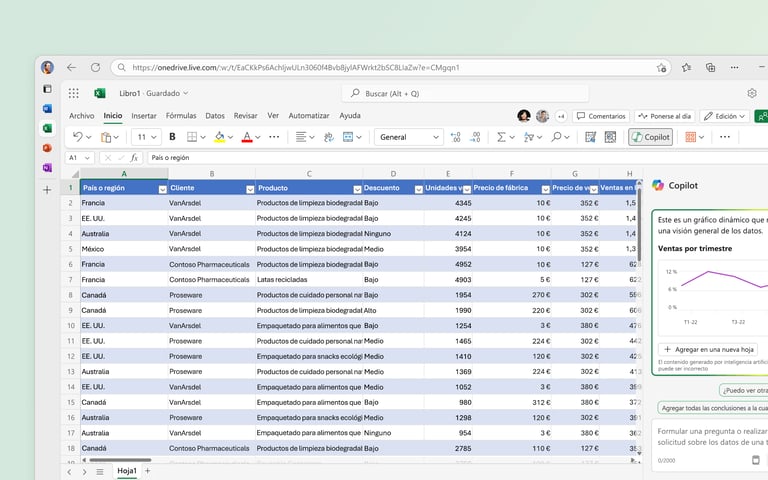Expand the General number format dropdown
This screenshot has height=480, width=768.
[x=435, y=137]
